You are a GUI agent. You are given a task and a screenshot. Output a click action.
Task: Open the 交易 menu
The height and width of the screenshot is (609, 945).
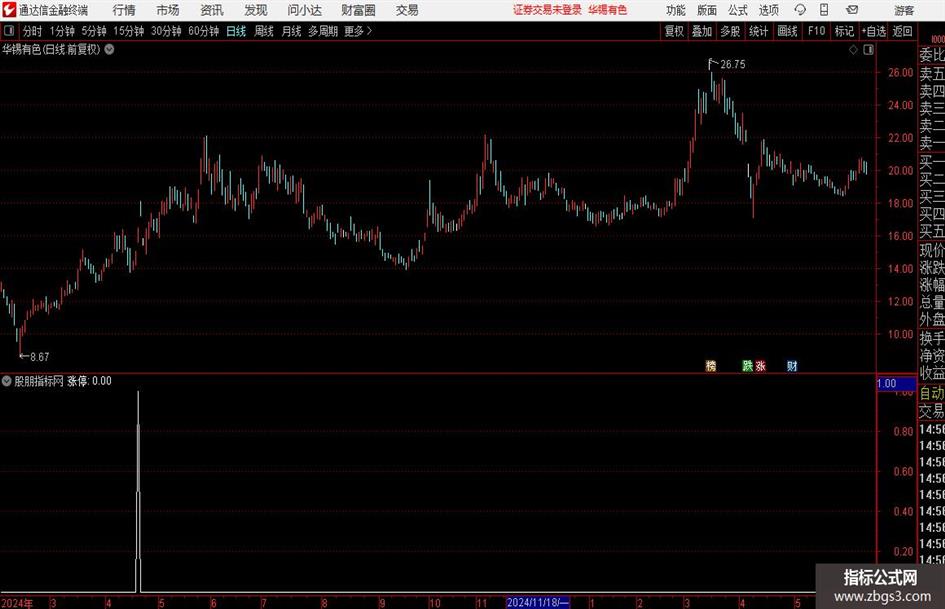[x=407, y=10]
